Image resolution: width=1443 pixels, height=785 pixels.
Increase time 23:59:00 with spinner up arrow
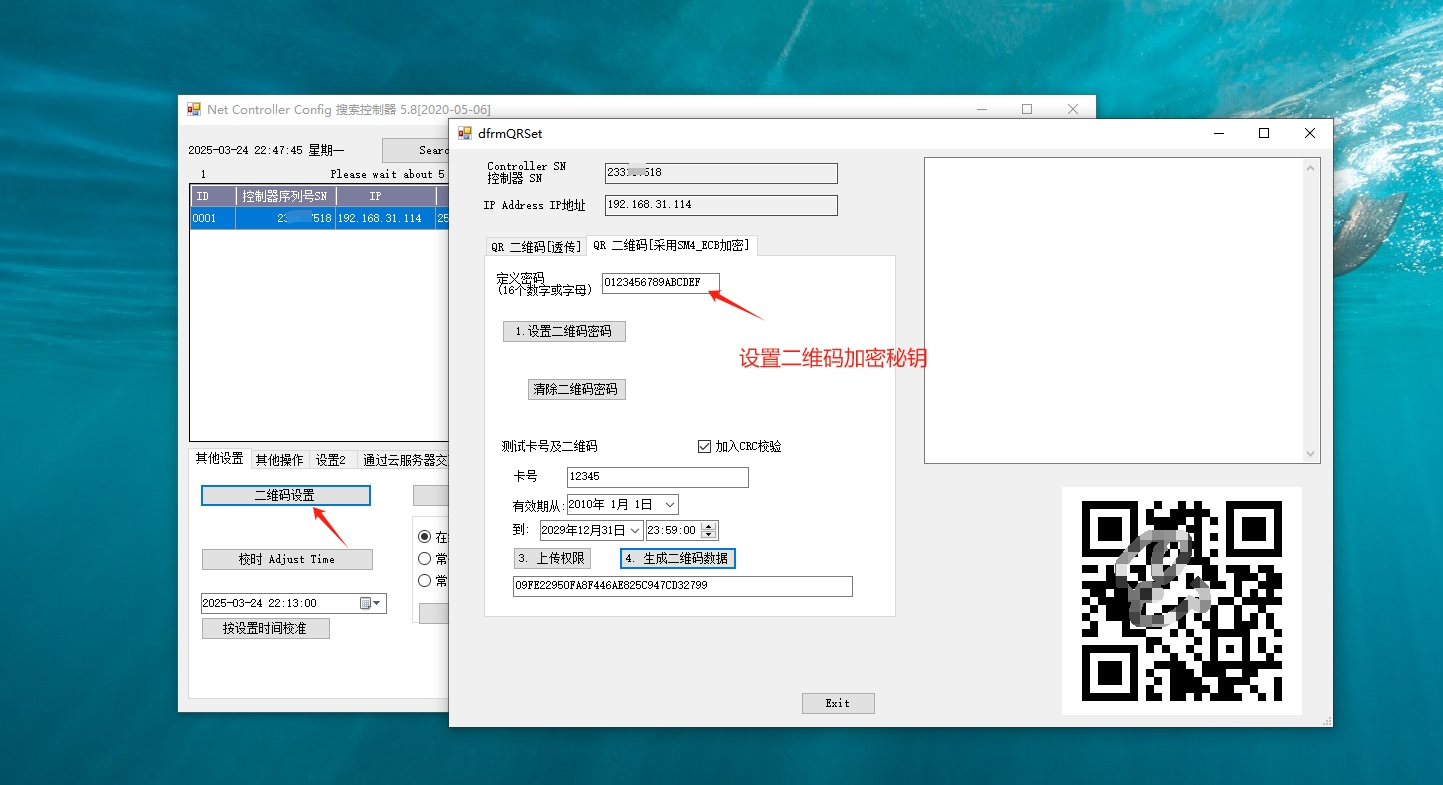pos(709,526)
